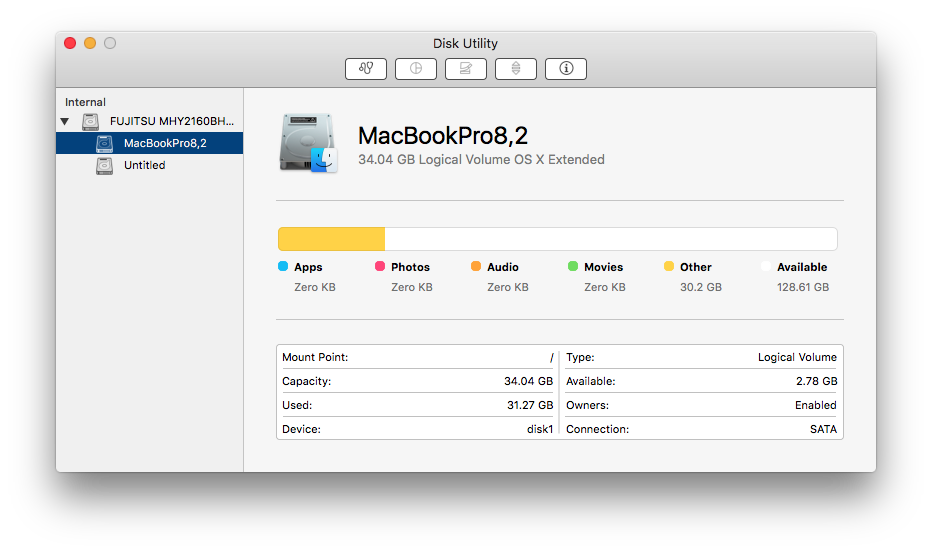
Task: Click the 34.04 GB Logical Volume subtitle
Action: coord(481,159)
